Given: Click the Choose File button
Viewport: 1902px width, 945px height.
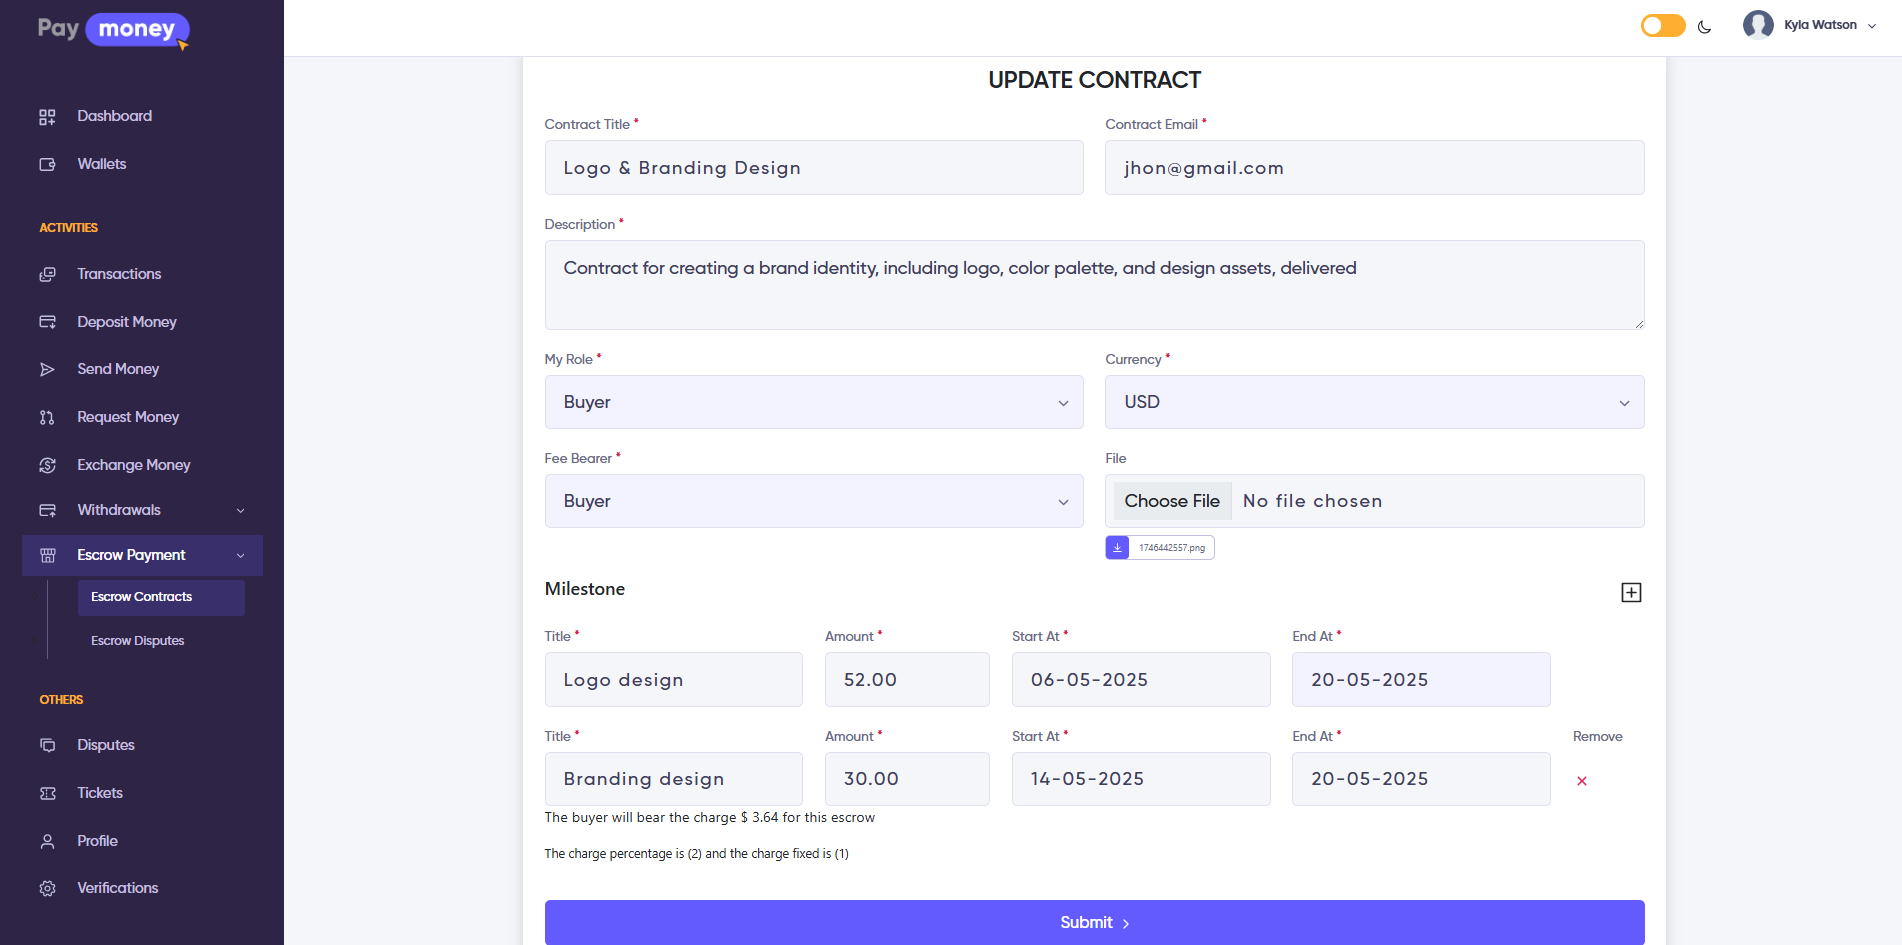Looking at the screenshot, I should (x=1171, y=501).
